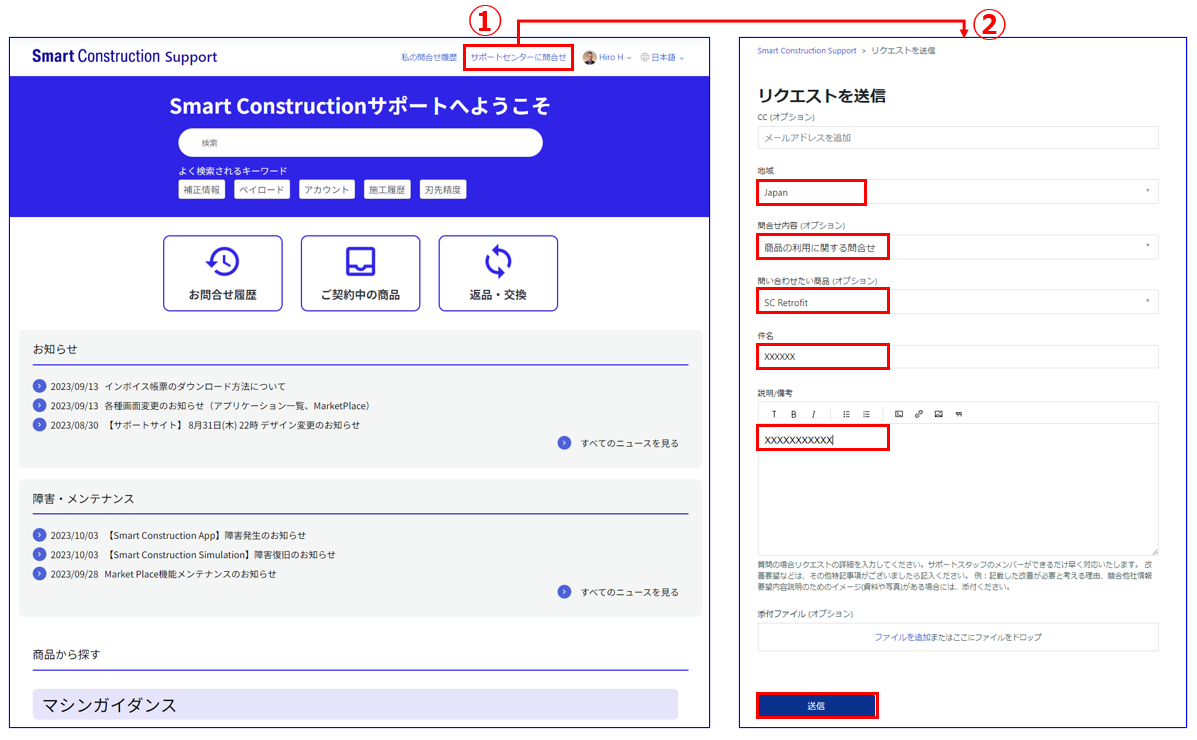The image size is (1197, 740).
Task: Click into the 説明/備考 text area
Action: 957,489
